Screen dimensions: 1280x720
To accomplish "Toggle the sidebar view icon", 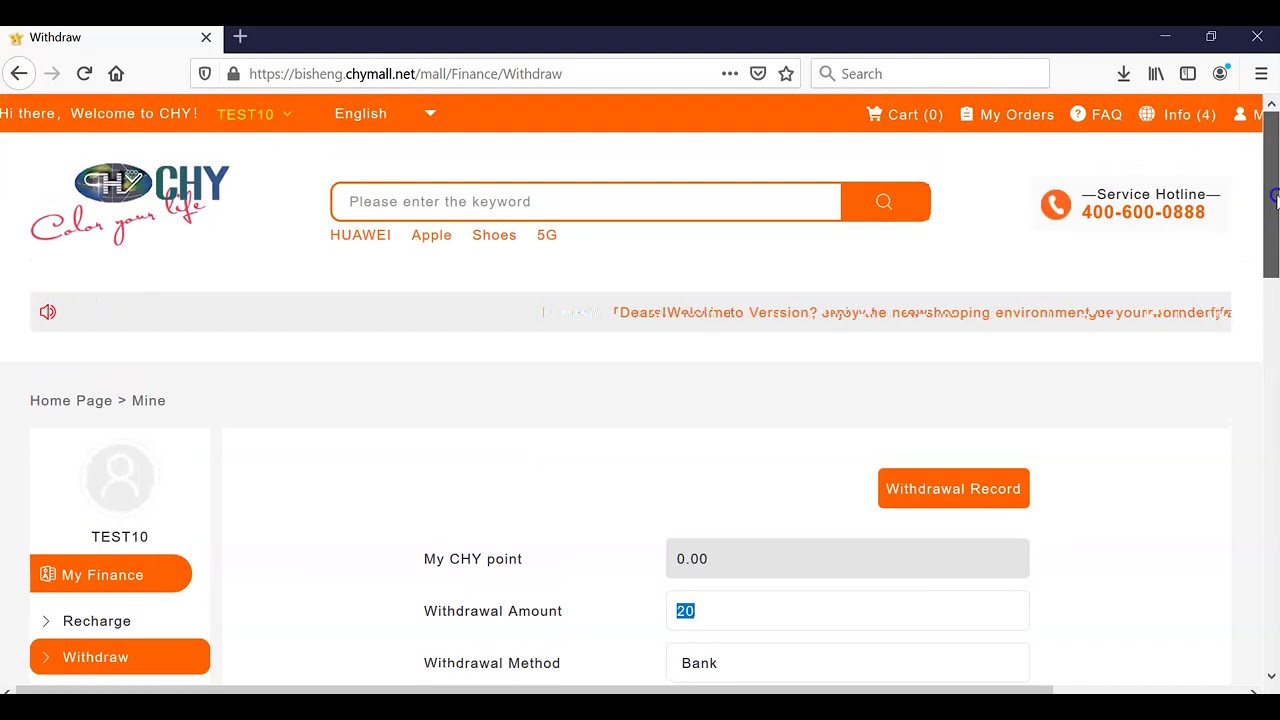I will [1188, 73].
